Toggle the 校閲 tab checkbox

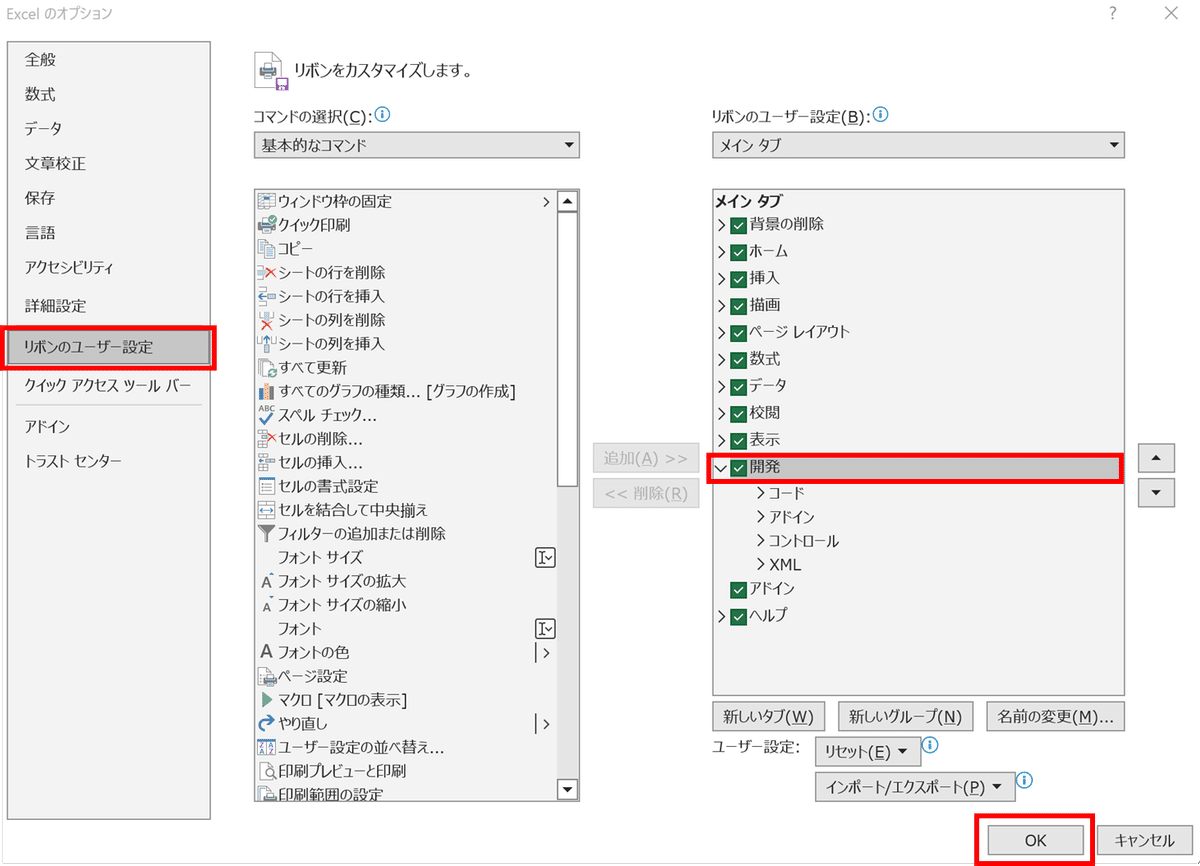click(739, 414)
